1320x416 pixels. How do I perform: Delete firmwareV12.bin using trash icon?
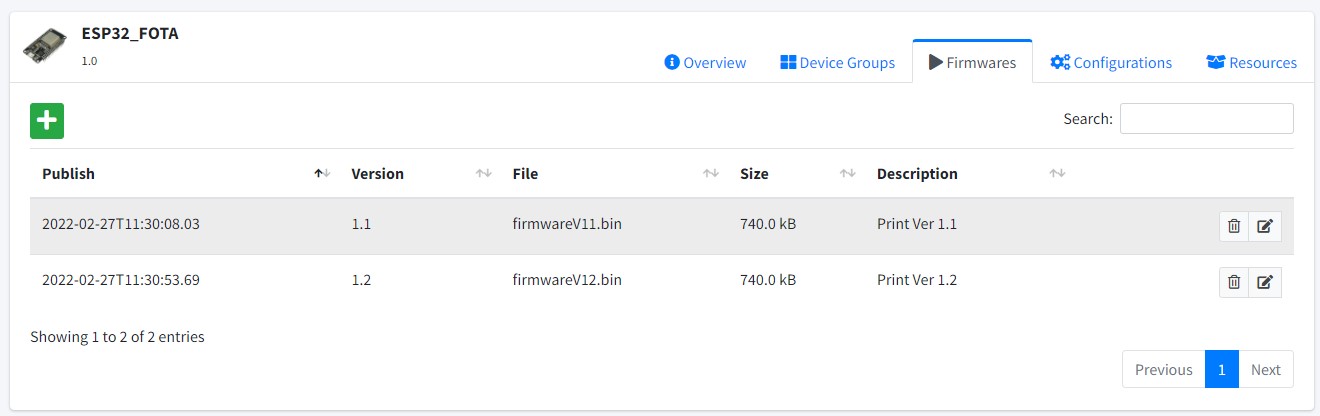pyautogui.click(x=1234, y=282)
